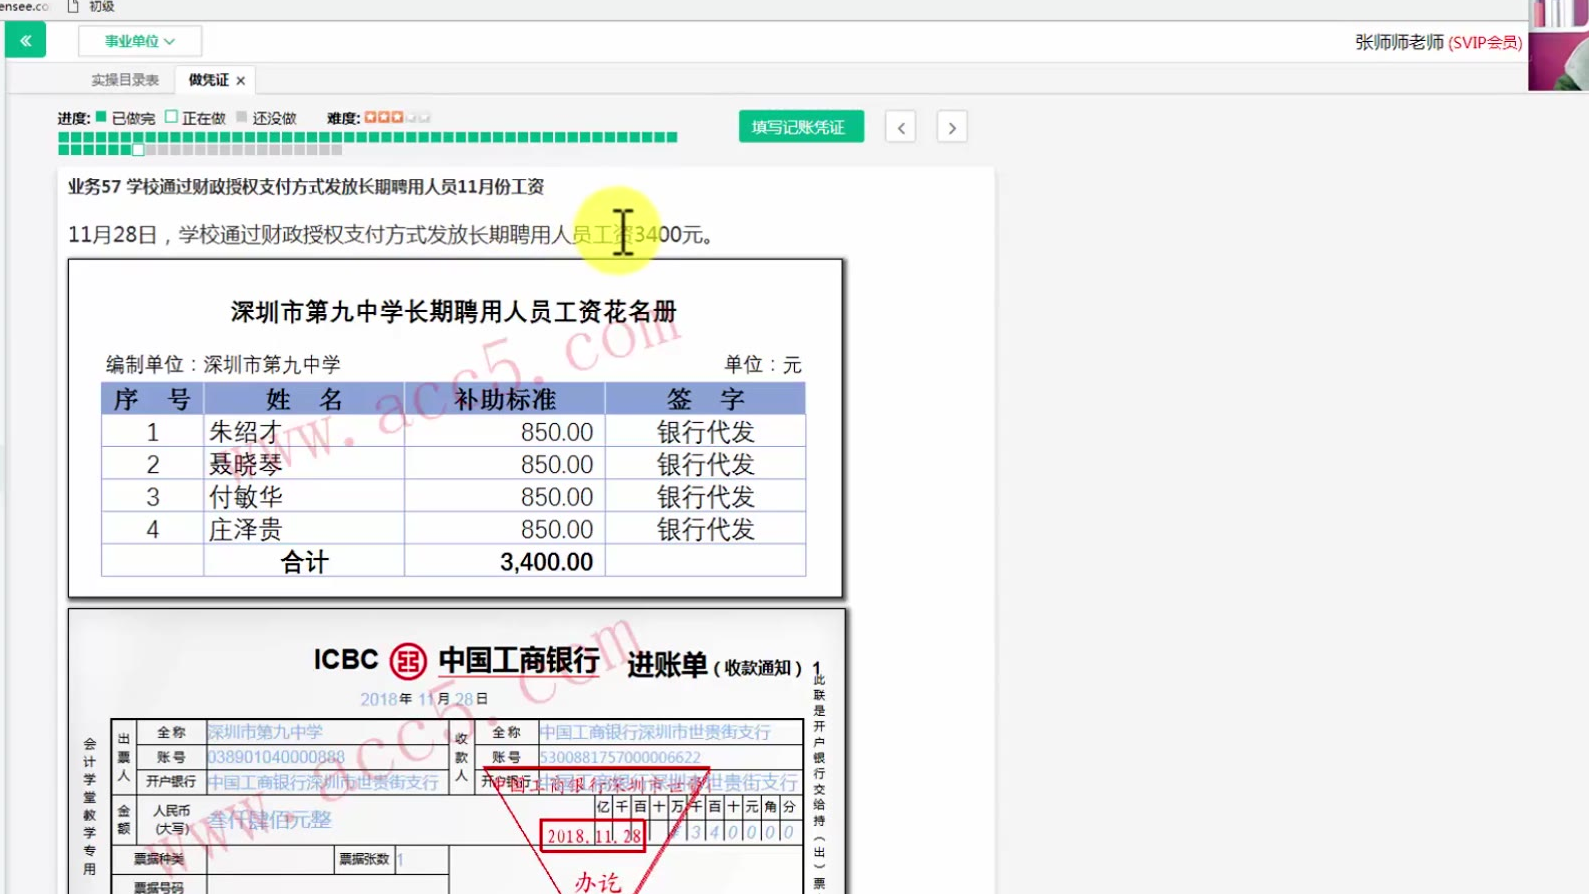Open the teacher webcam thumbnail
This screenshot has height=894, width=1589.
pos(1558,45)
